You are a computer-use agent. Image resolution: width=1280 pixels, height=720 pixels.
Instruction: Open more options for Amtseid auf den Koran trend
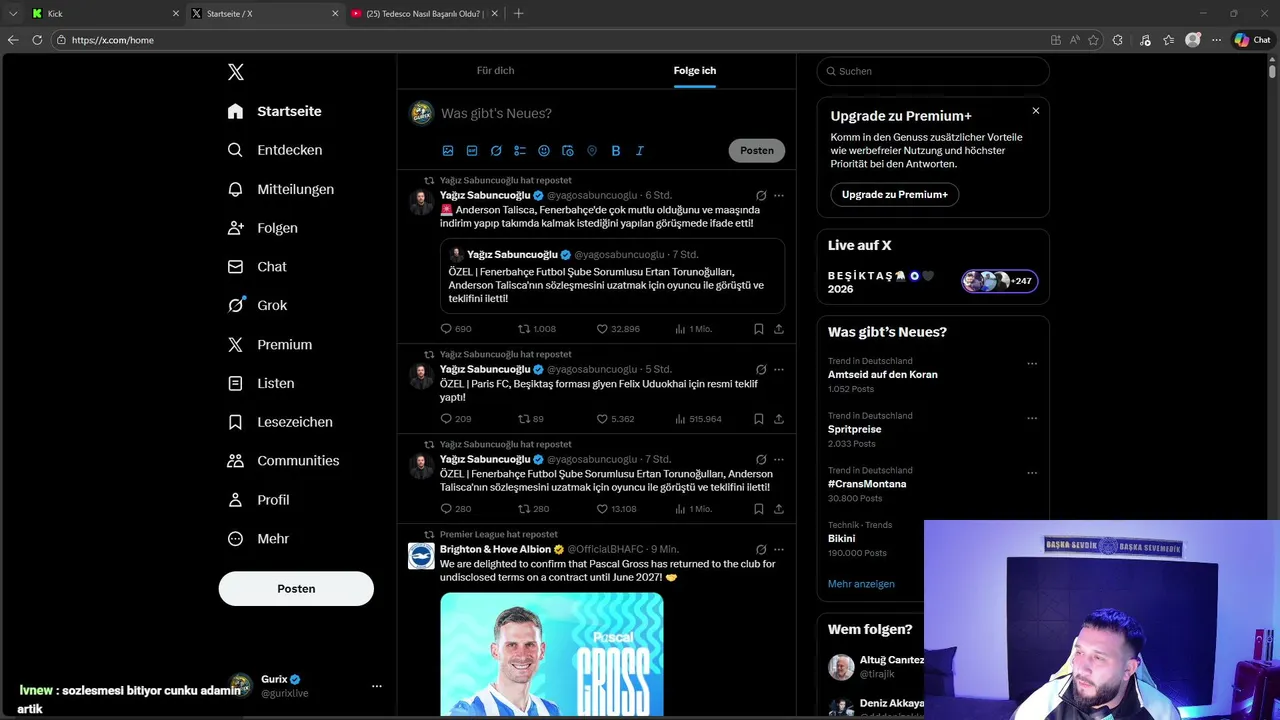click(x=1032, y=364)
